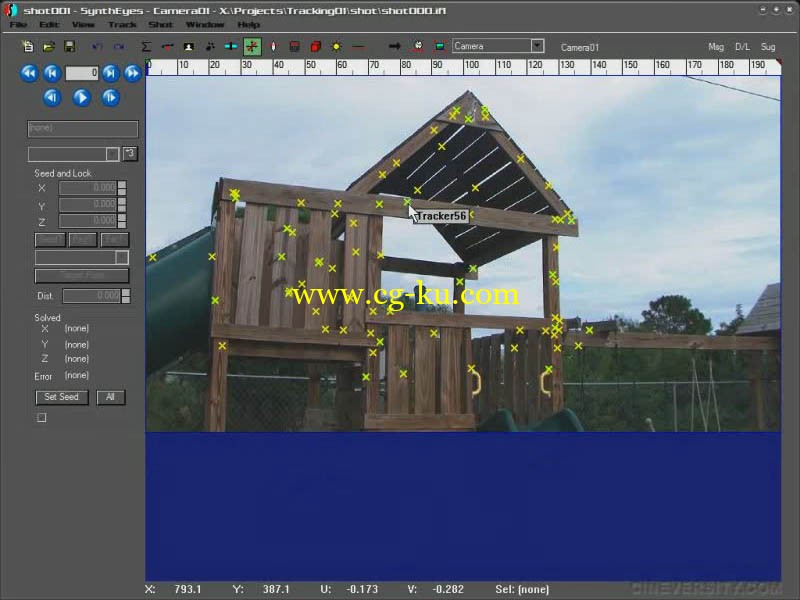Jump to the previous key frame

[52, 73]
